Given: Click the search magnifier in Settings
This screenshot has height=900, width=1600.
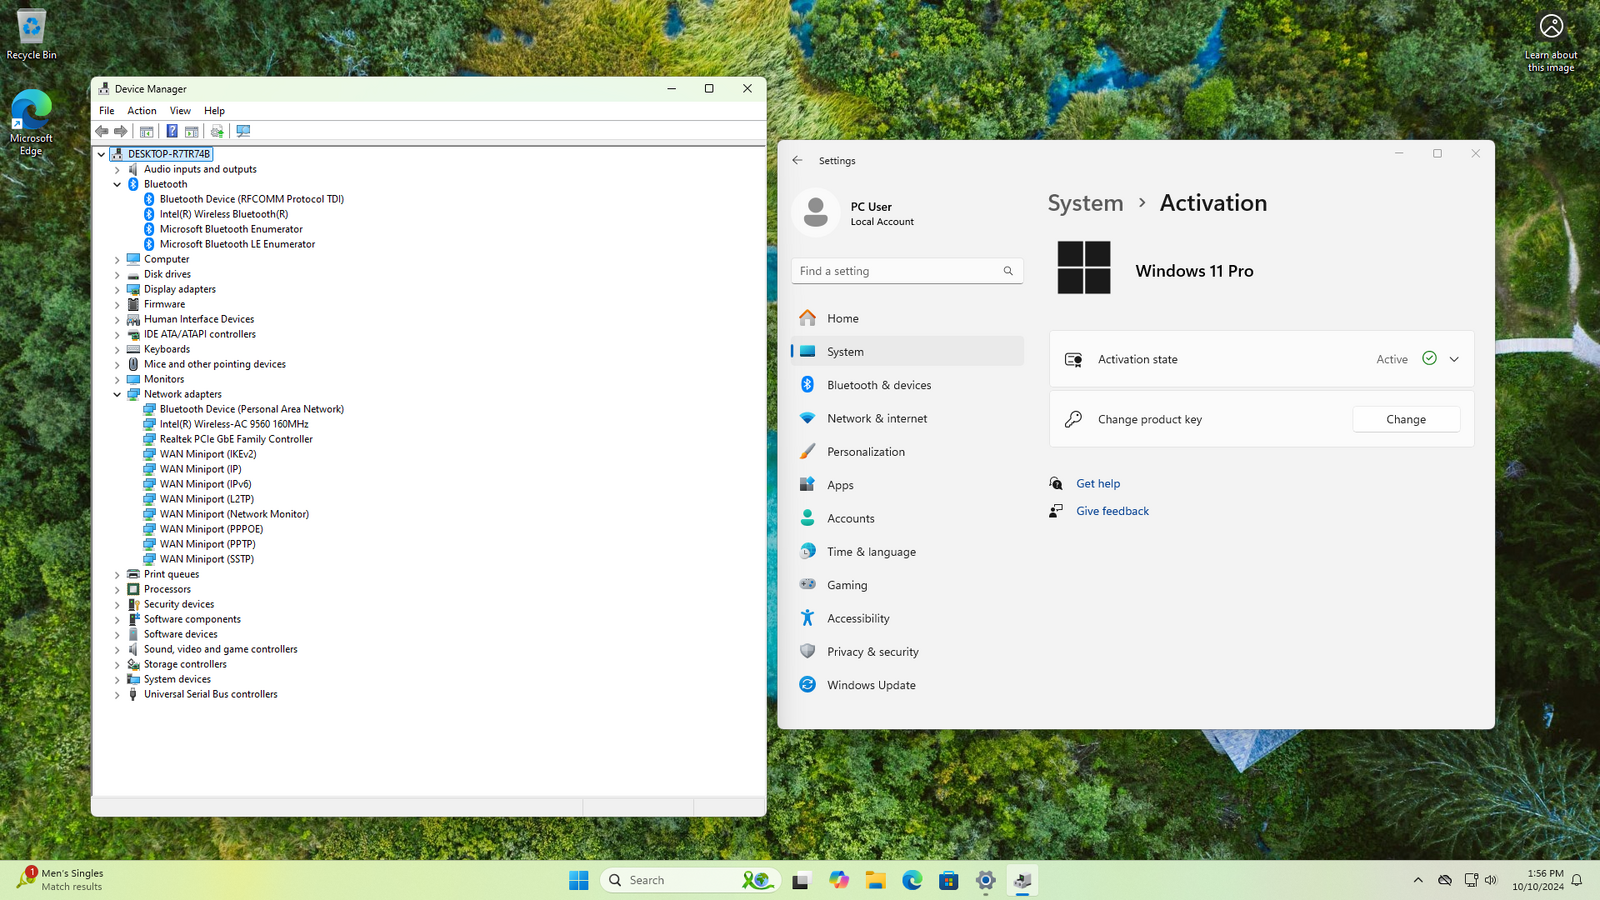Looking at the screenshot, I should pyautogui.click(x=1008, y=271).
